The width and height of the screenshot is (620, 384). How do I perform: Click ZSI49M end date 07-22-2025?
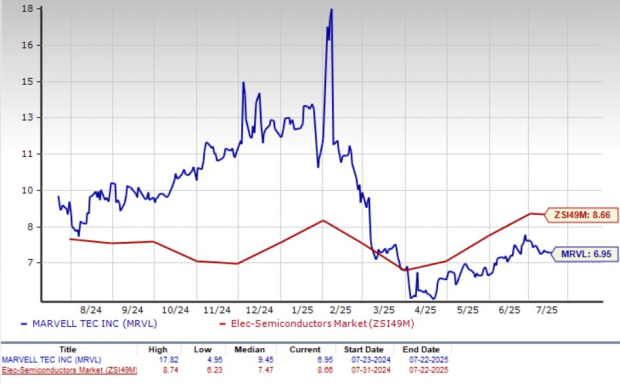[x=429, y=370]
